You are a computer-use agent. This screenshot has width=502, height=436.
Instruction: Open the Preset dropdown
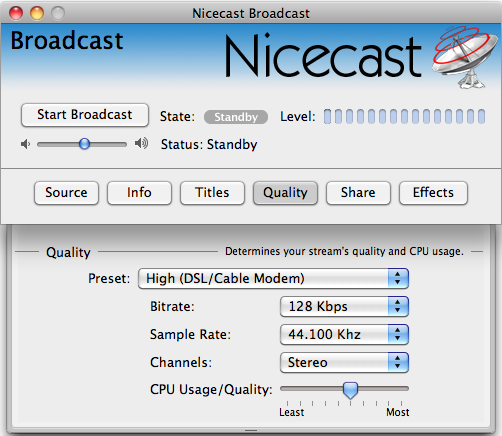(273, 278)
